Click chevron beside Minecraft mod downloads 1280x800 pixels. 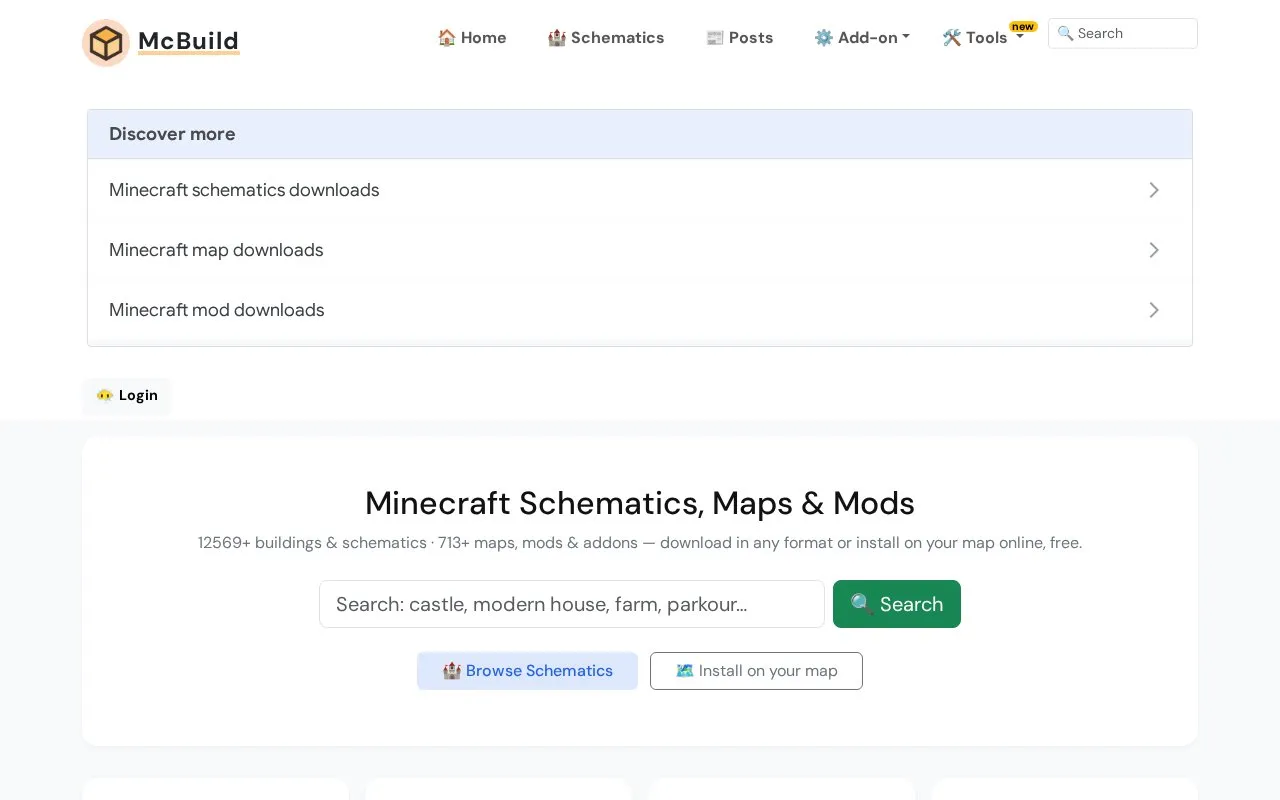[x=1154, y=310]
